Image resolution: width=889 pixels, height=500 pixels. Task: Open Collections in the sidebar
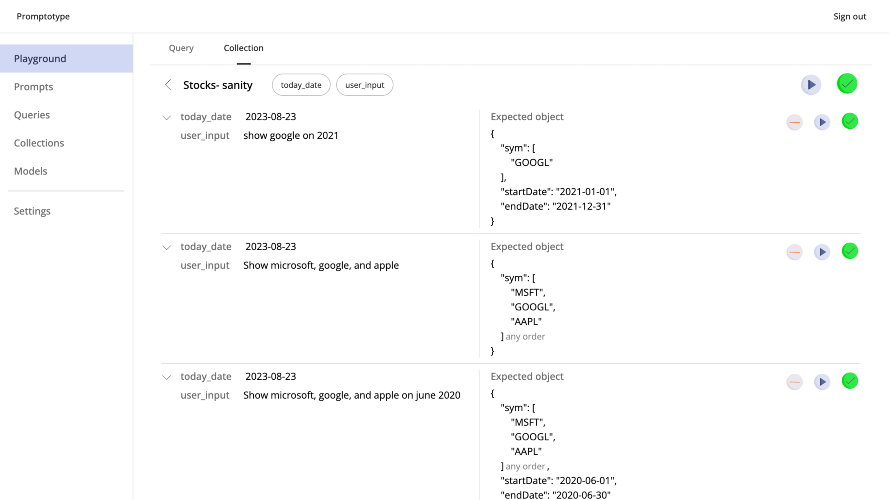pyautogui.click(x=39, y=143)
